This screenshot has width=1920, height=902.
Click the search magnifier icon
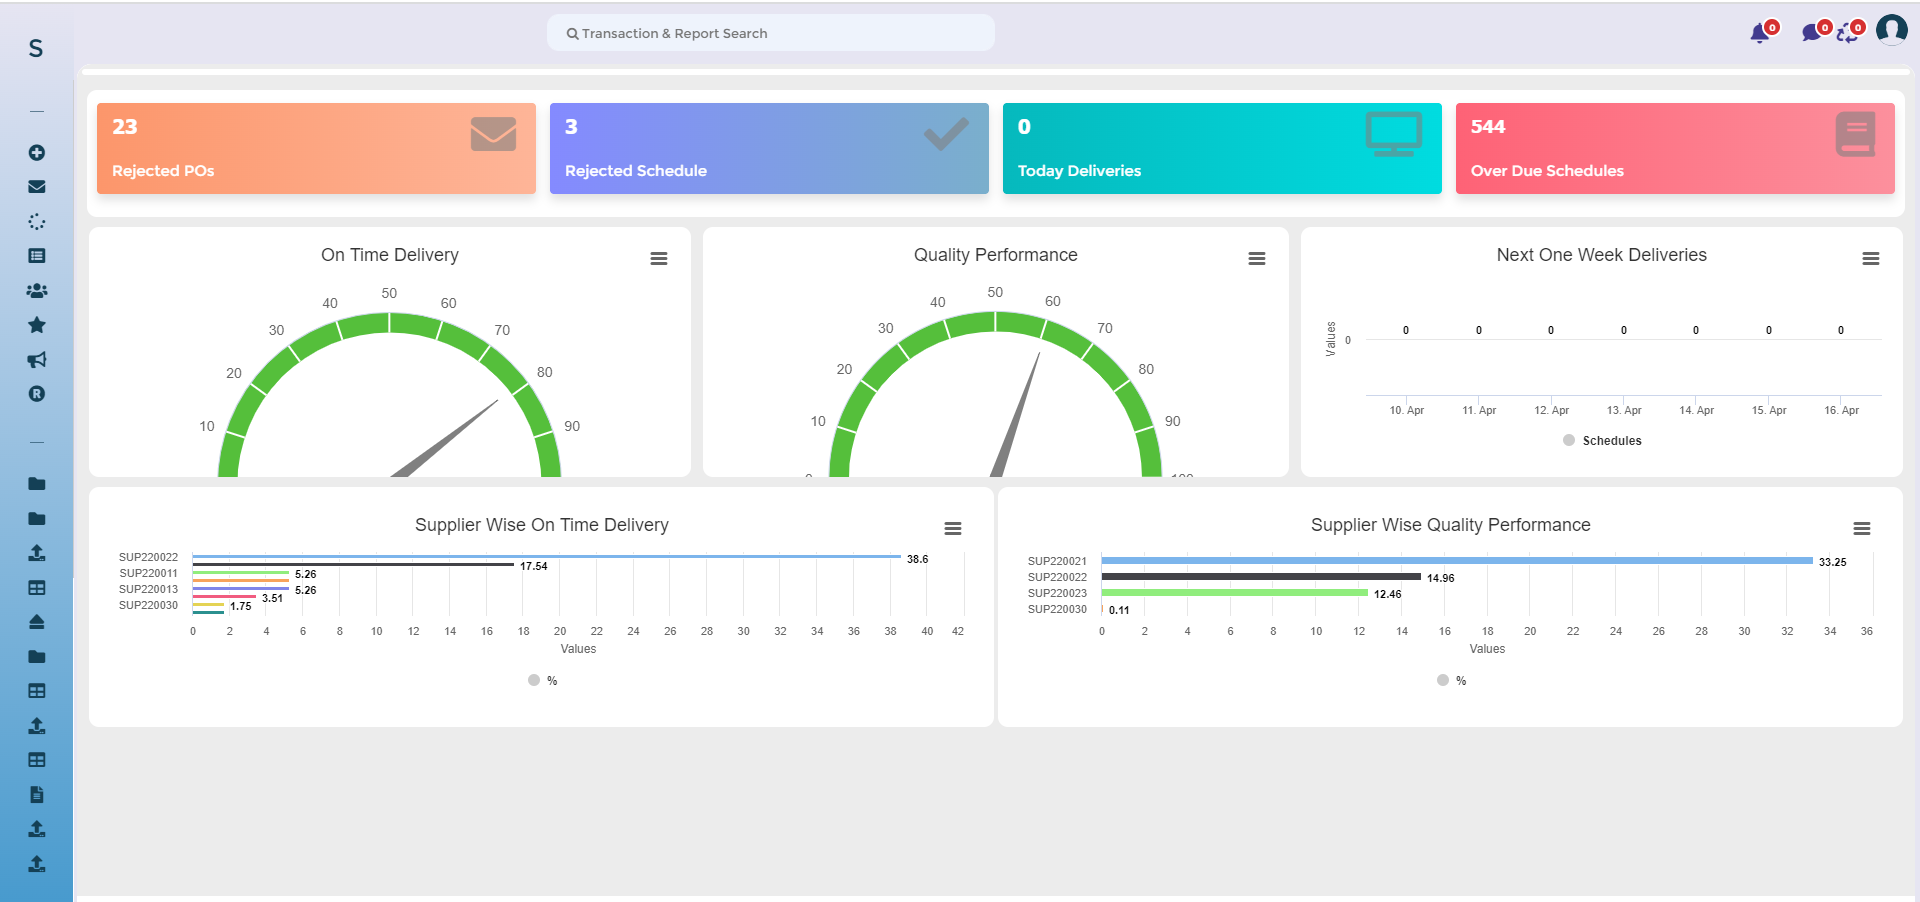[572, 34]
